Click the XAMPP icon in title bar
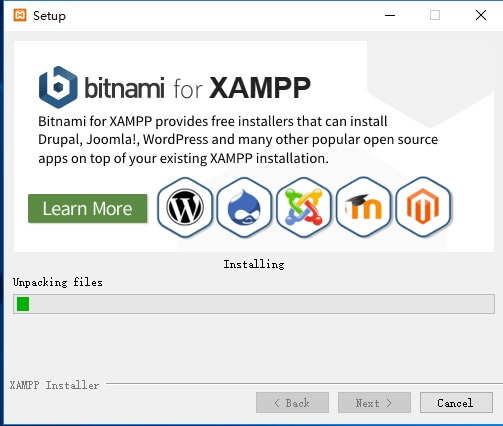 20,15
